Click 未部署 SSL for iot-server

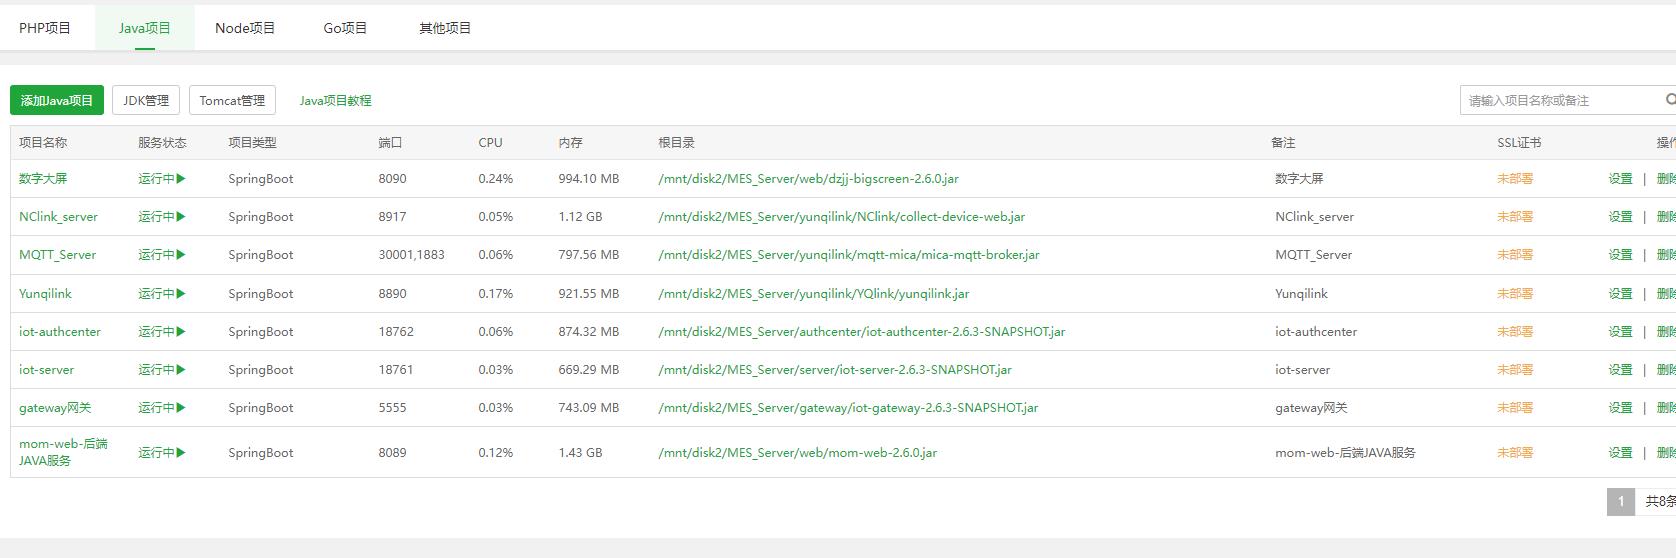pyautogui.click(x=1515, y=369)
